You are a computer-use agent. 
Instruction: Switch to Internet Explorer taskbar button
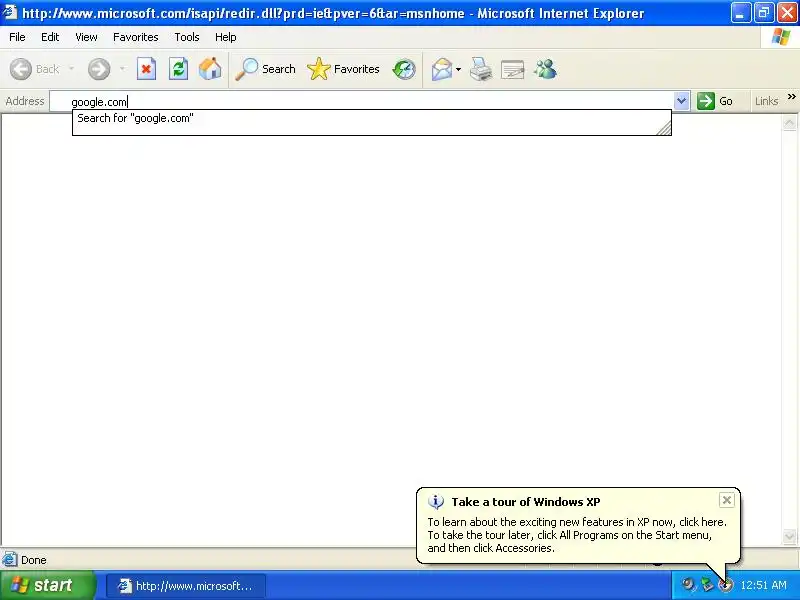tap(186, 586)
